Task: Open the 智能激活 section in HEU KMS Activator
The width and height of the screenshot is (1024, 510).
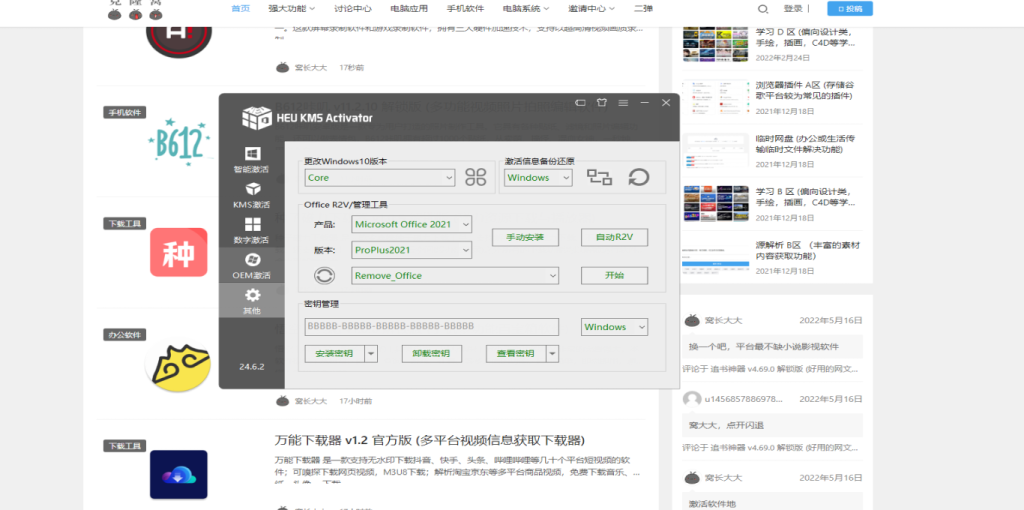Action: coord(251,159)
